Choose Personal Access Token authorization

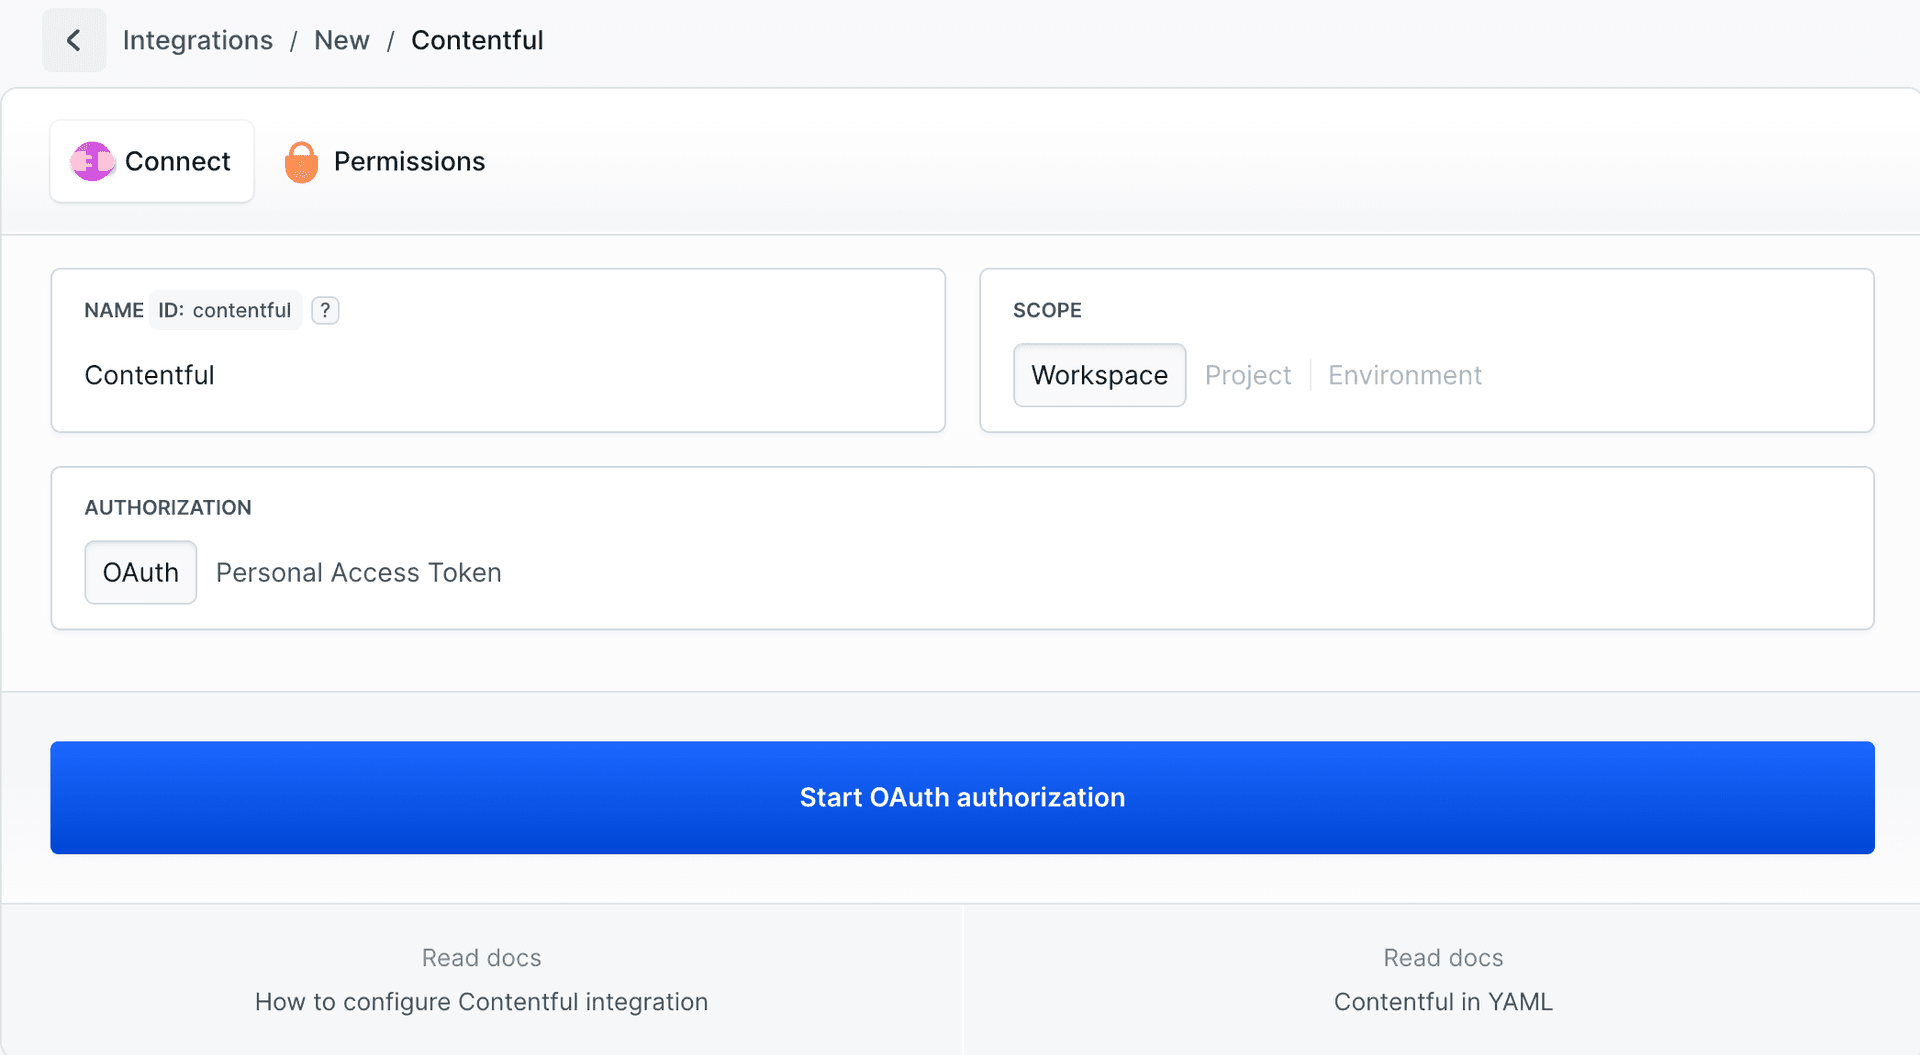[x=359, y=572]
